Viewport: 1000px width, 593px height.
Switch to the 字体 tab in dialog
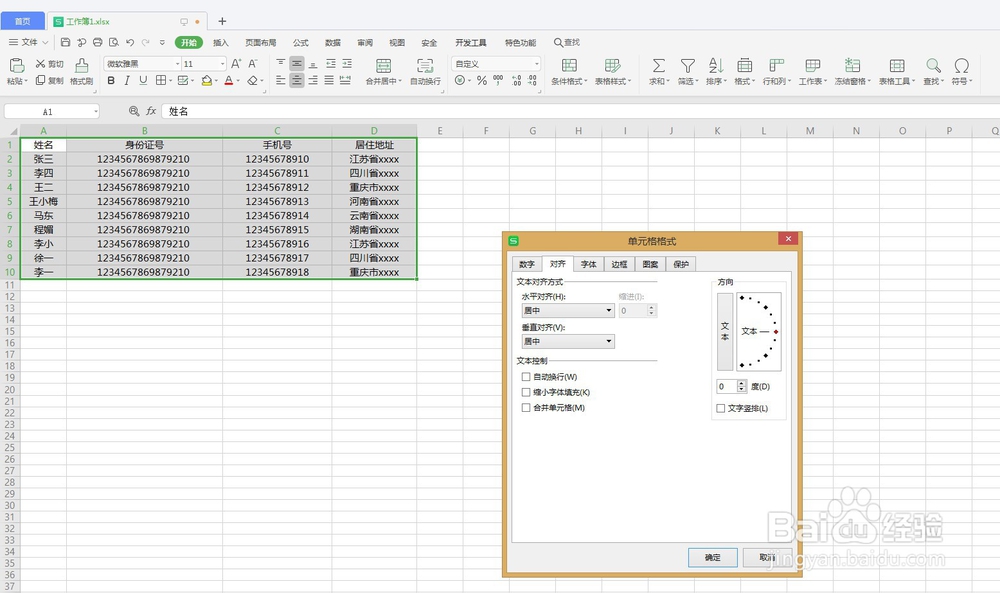point(589,264)
